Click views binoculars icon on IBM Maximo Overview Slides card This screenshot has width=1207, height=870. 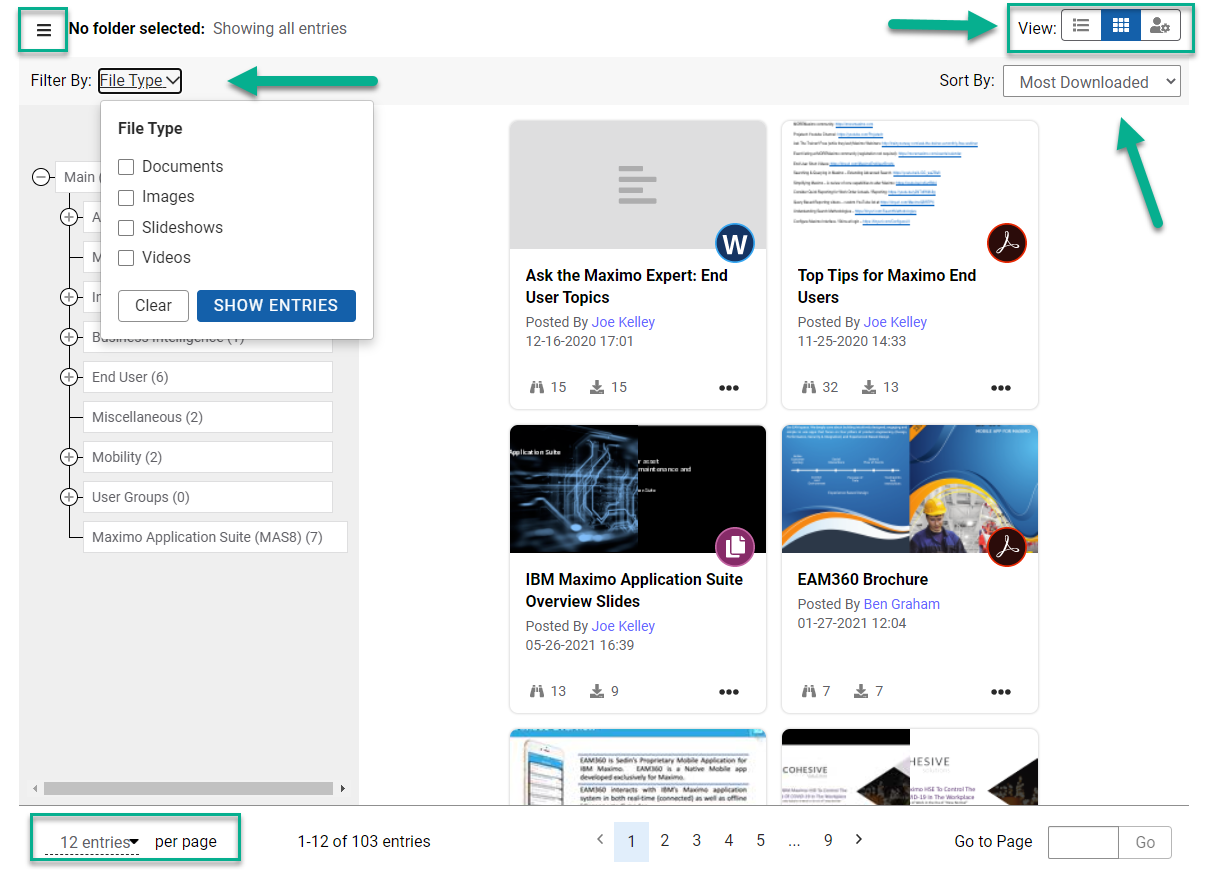click(x=536, y=691)
